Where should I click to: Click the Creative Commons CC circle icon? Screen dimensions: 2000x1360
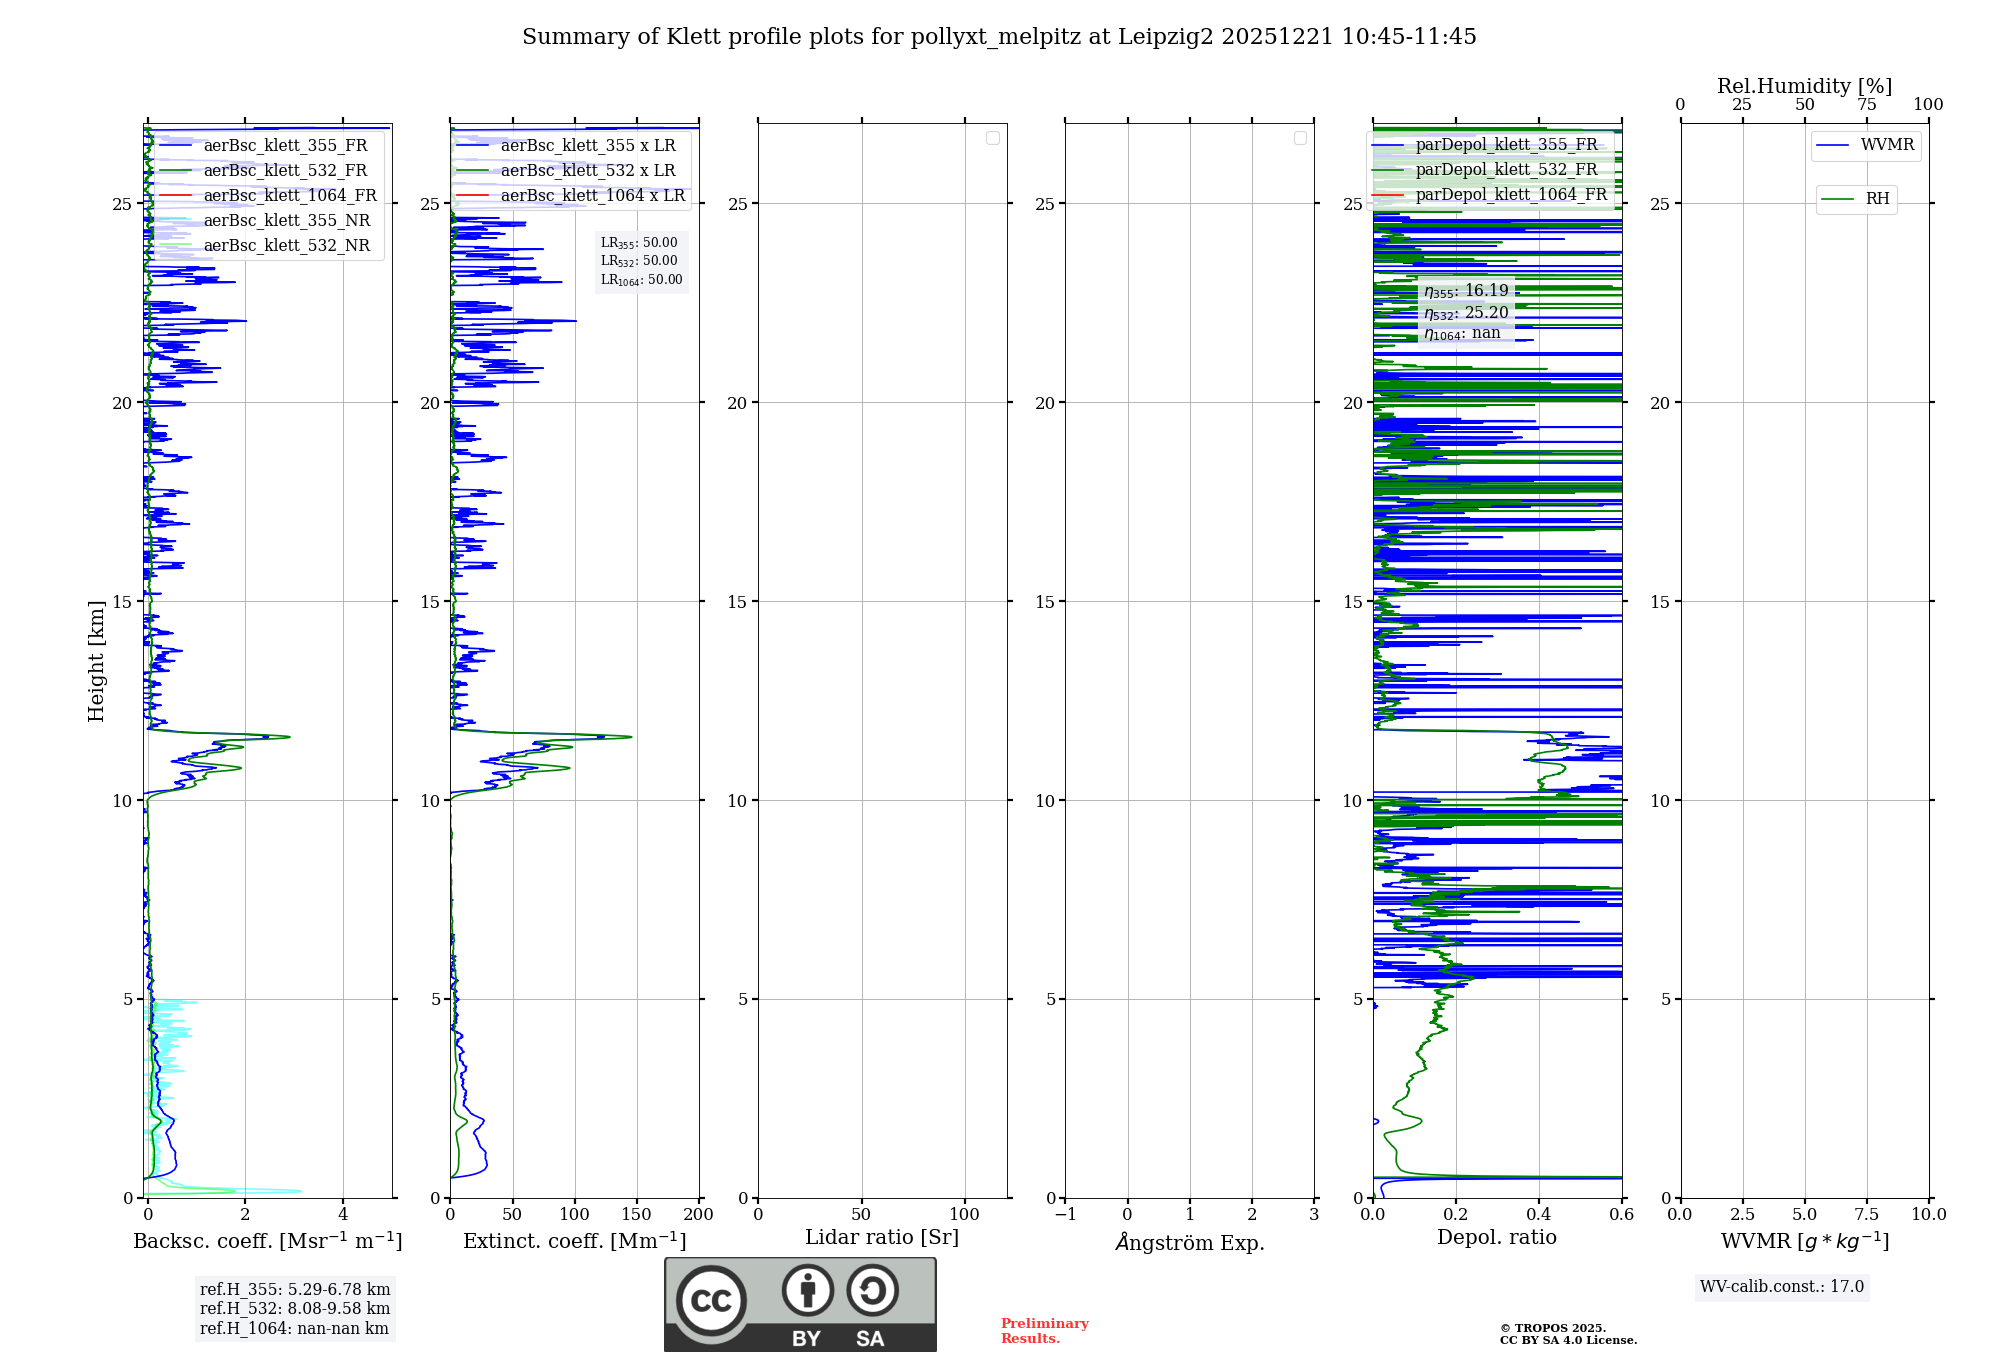click(711, 1300)
